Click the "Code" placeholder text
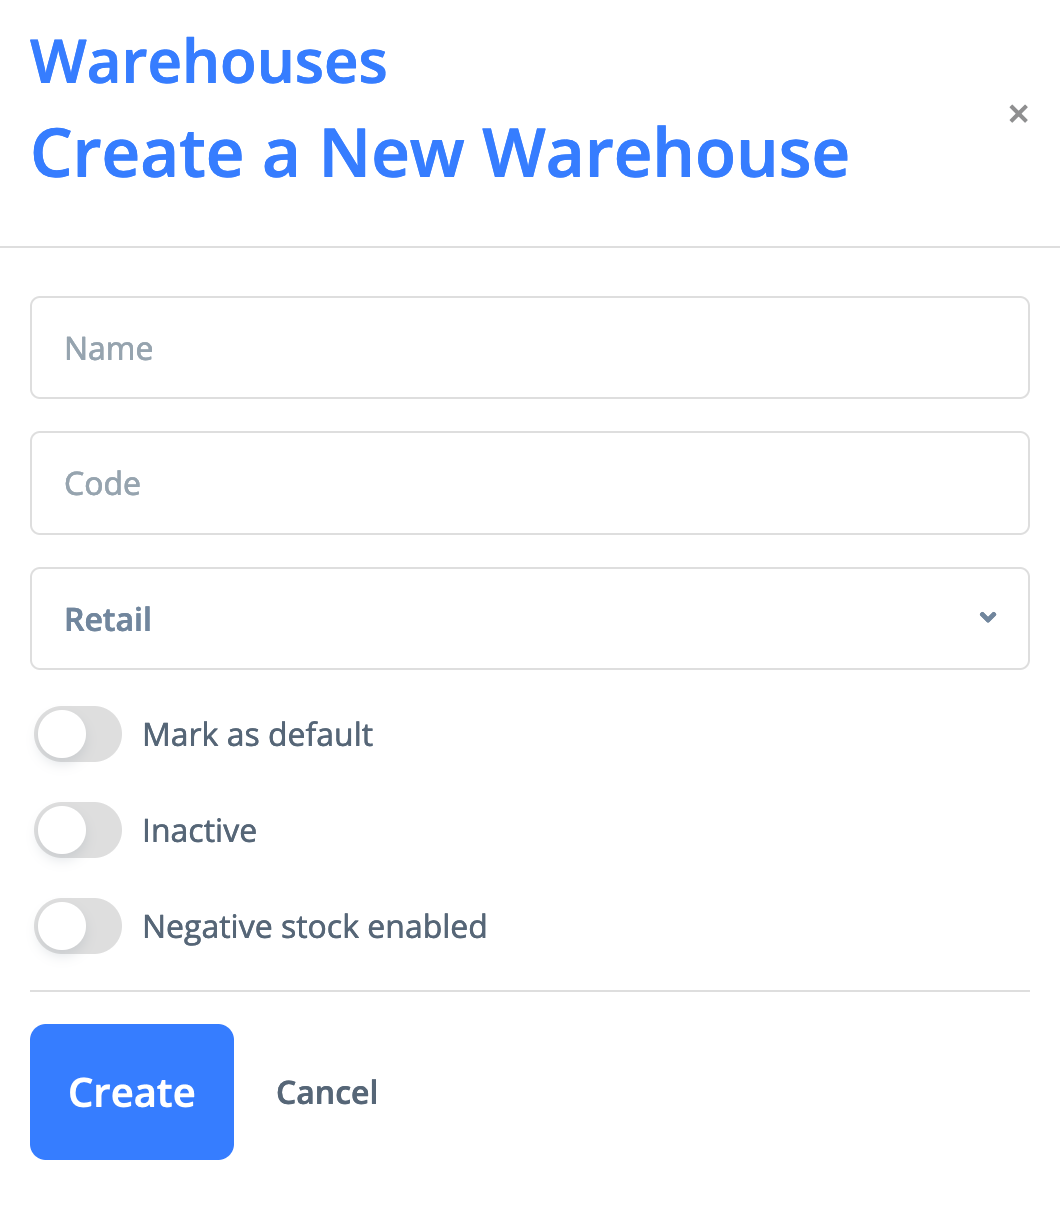The width and height of the screenshot is (1060, 1210). tap(103, 484)
